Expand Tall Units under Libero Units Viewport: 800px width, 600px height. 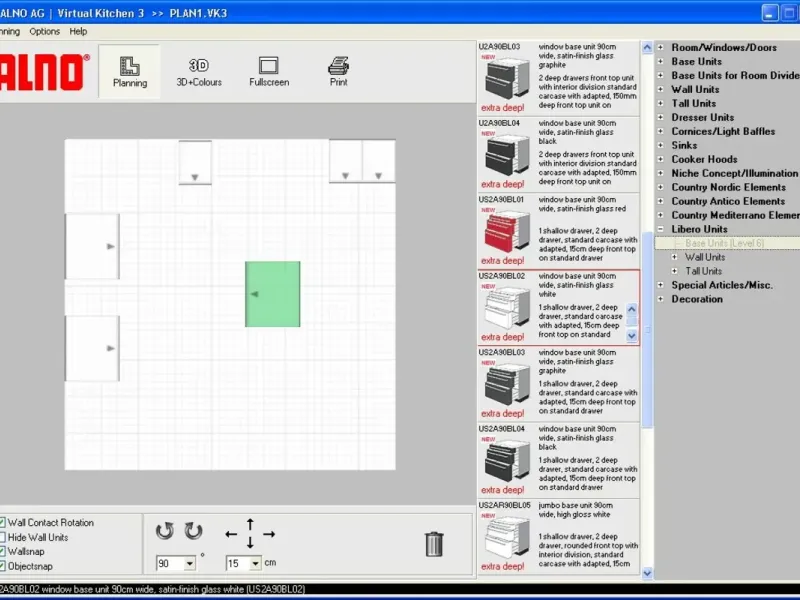[674, 271]
